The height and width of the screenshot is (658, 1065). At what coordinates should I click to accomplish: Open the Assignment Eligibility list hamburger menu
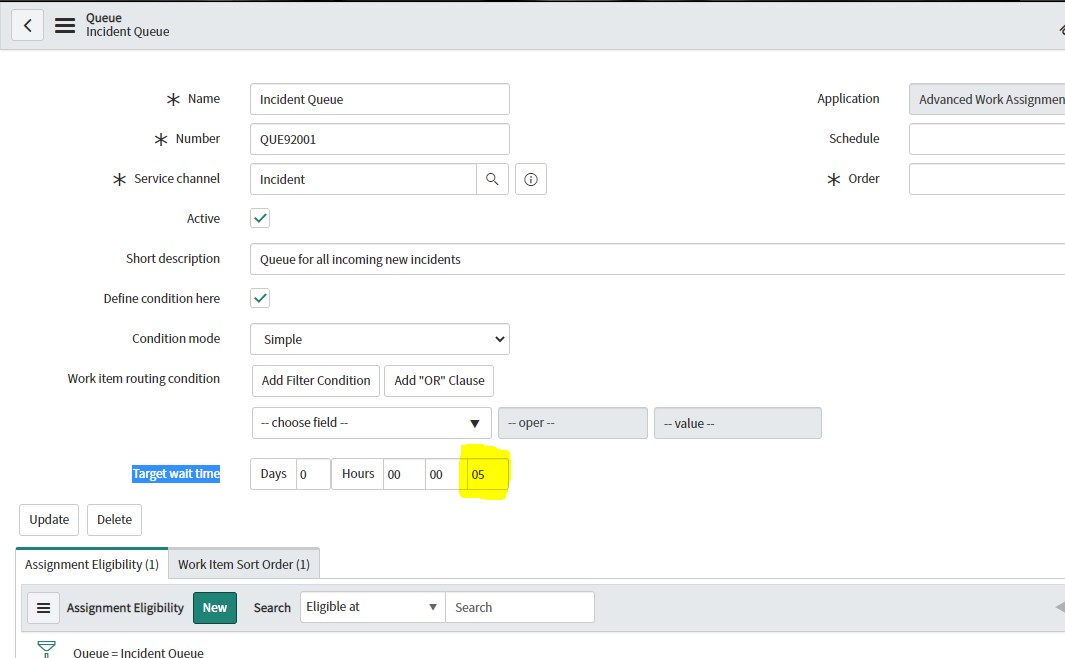(x=43, y=607)
